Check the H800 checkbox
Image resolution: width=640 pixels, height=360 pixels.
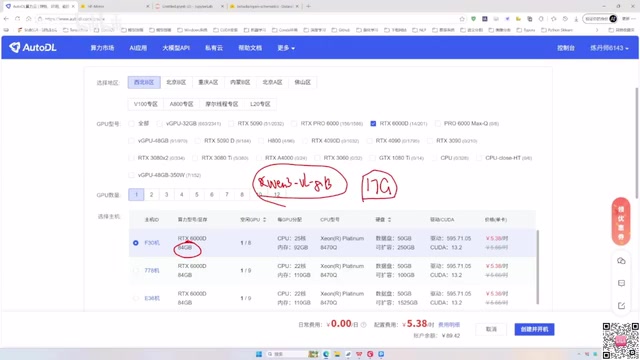pyautogui.click(x=261, y=141)
